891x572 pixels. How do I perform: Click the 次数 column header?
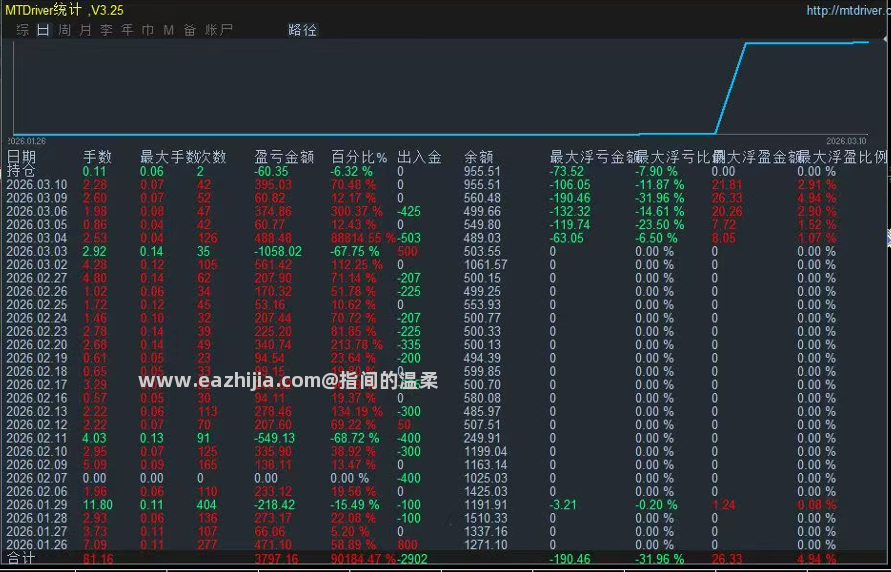click(212, 157)
